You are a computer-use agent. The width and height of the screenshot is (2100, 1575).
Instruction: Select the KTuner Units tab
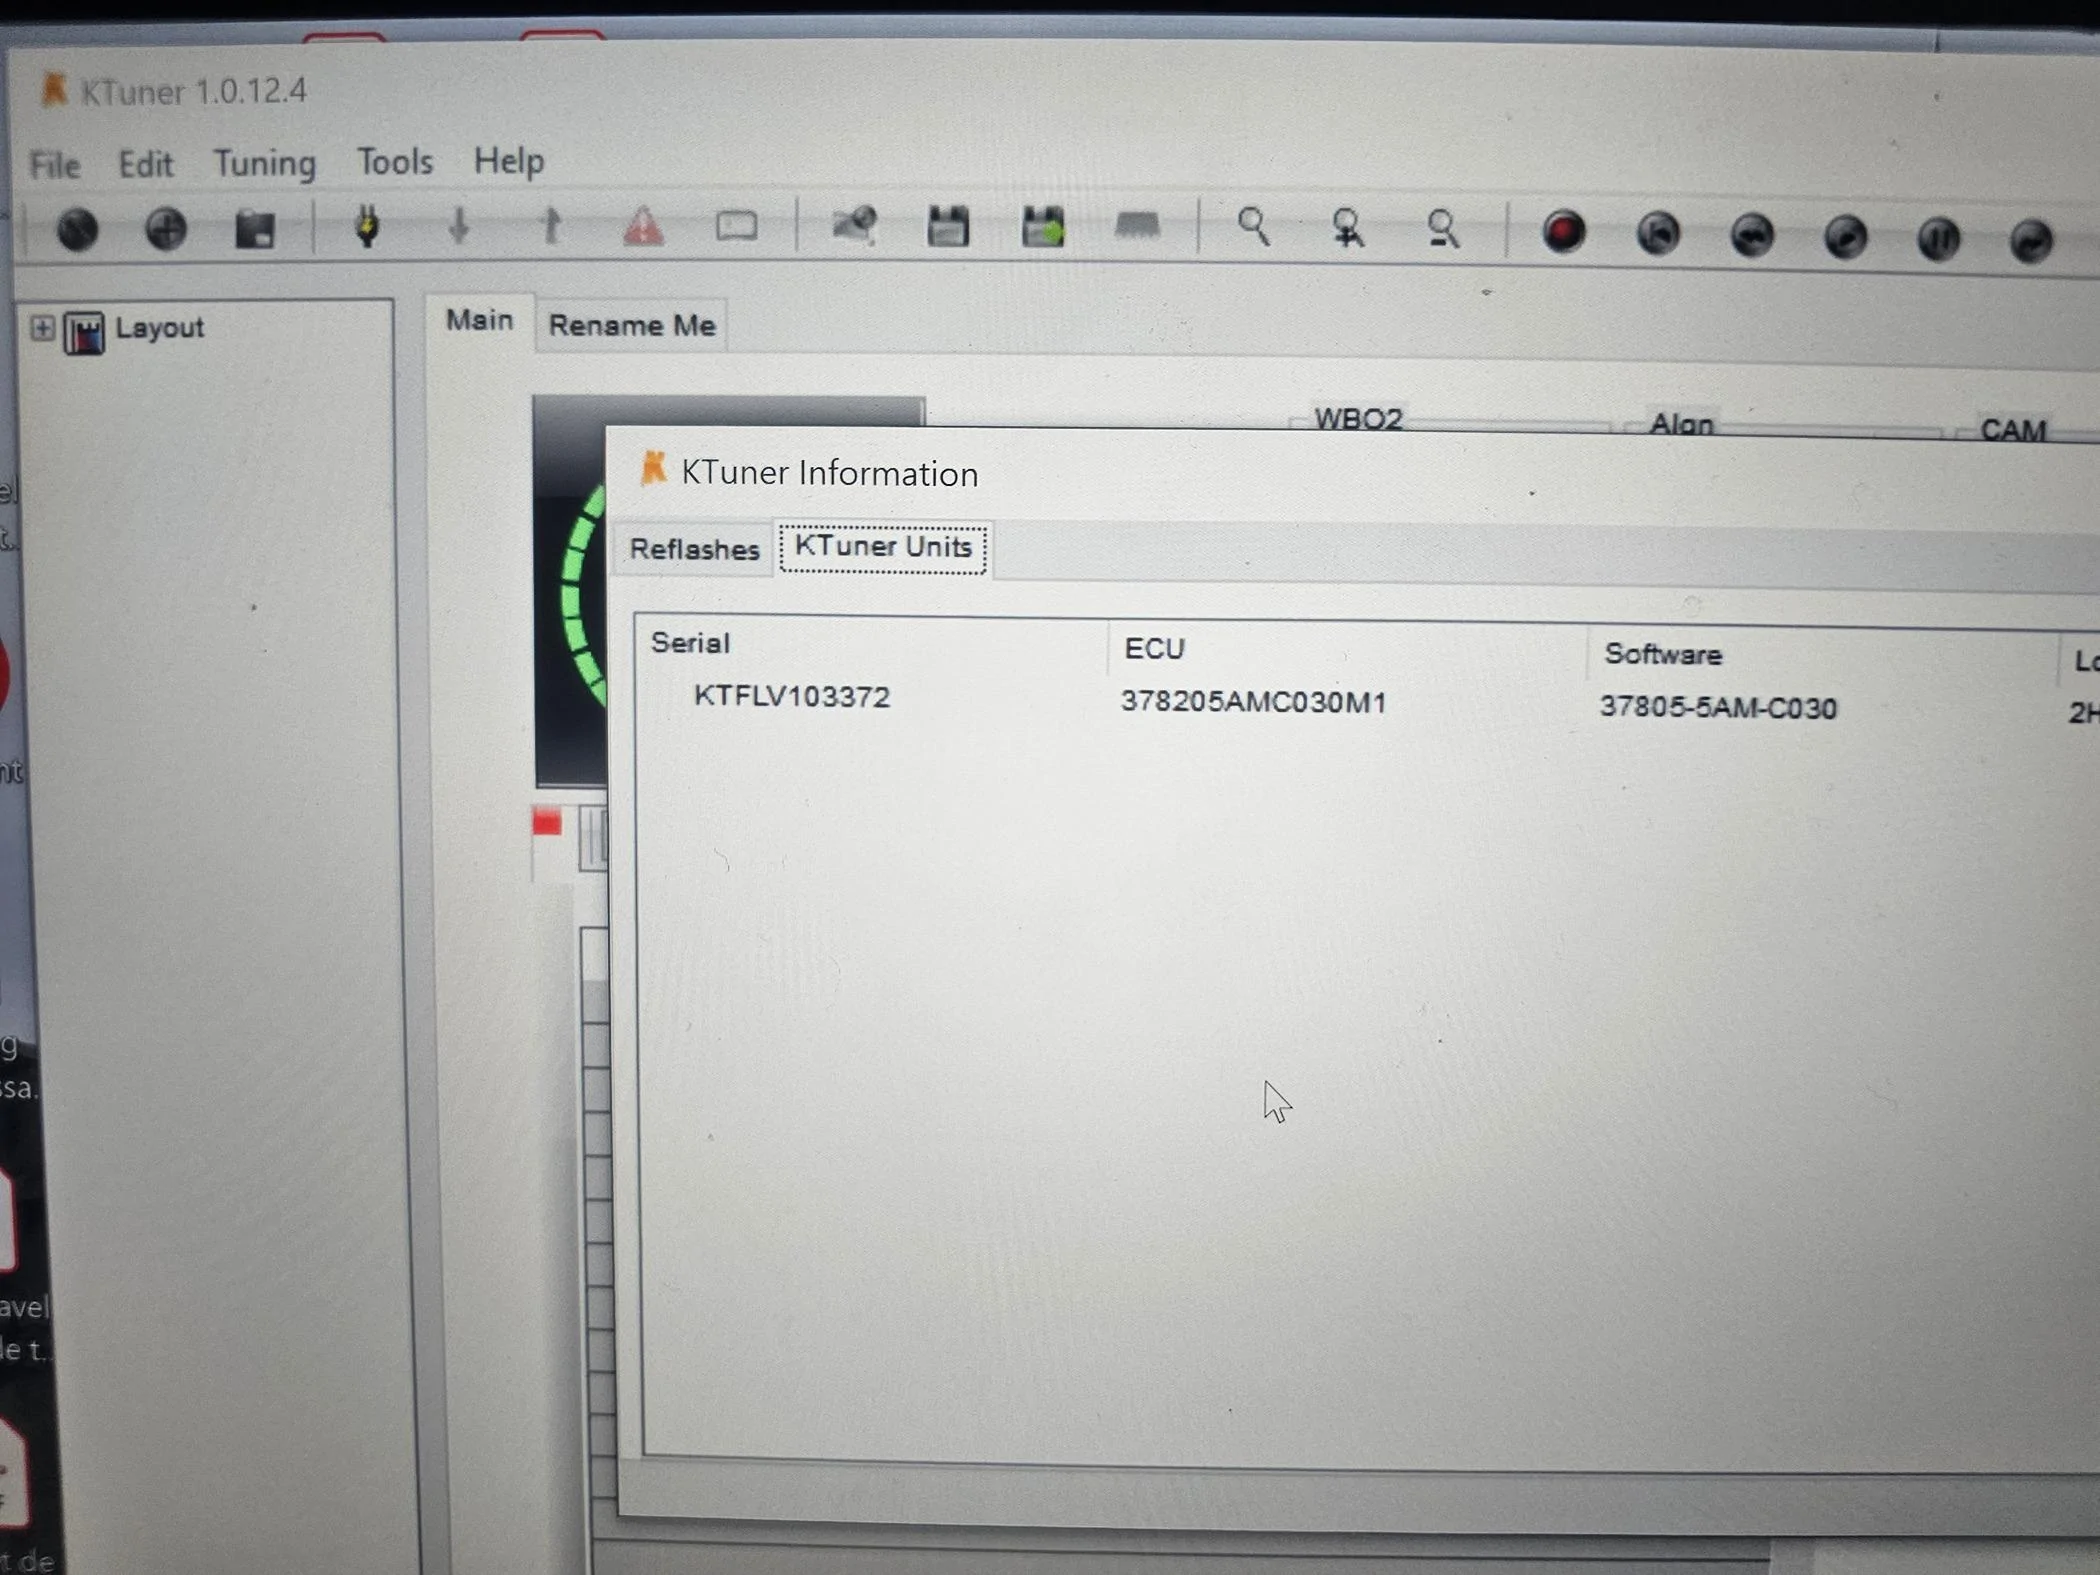pyautogui.click(x=883, y=547)
